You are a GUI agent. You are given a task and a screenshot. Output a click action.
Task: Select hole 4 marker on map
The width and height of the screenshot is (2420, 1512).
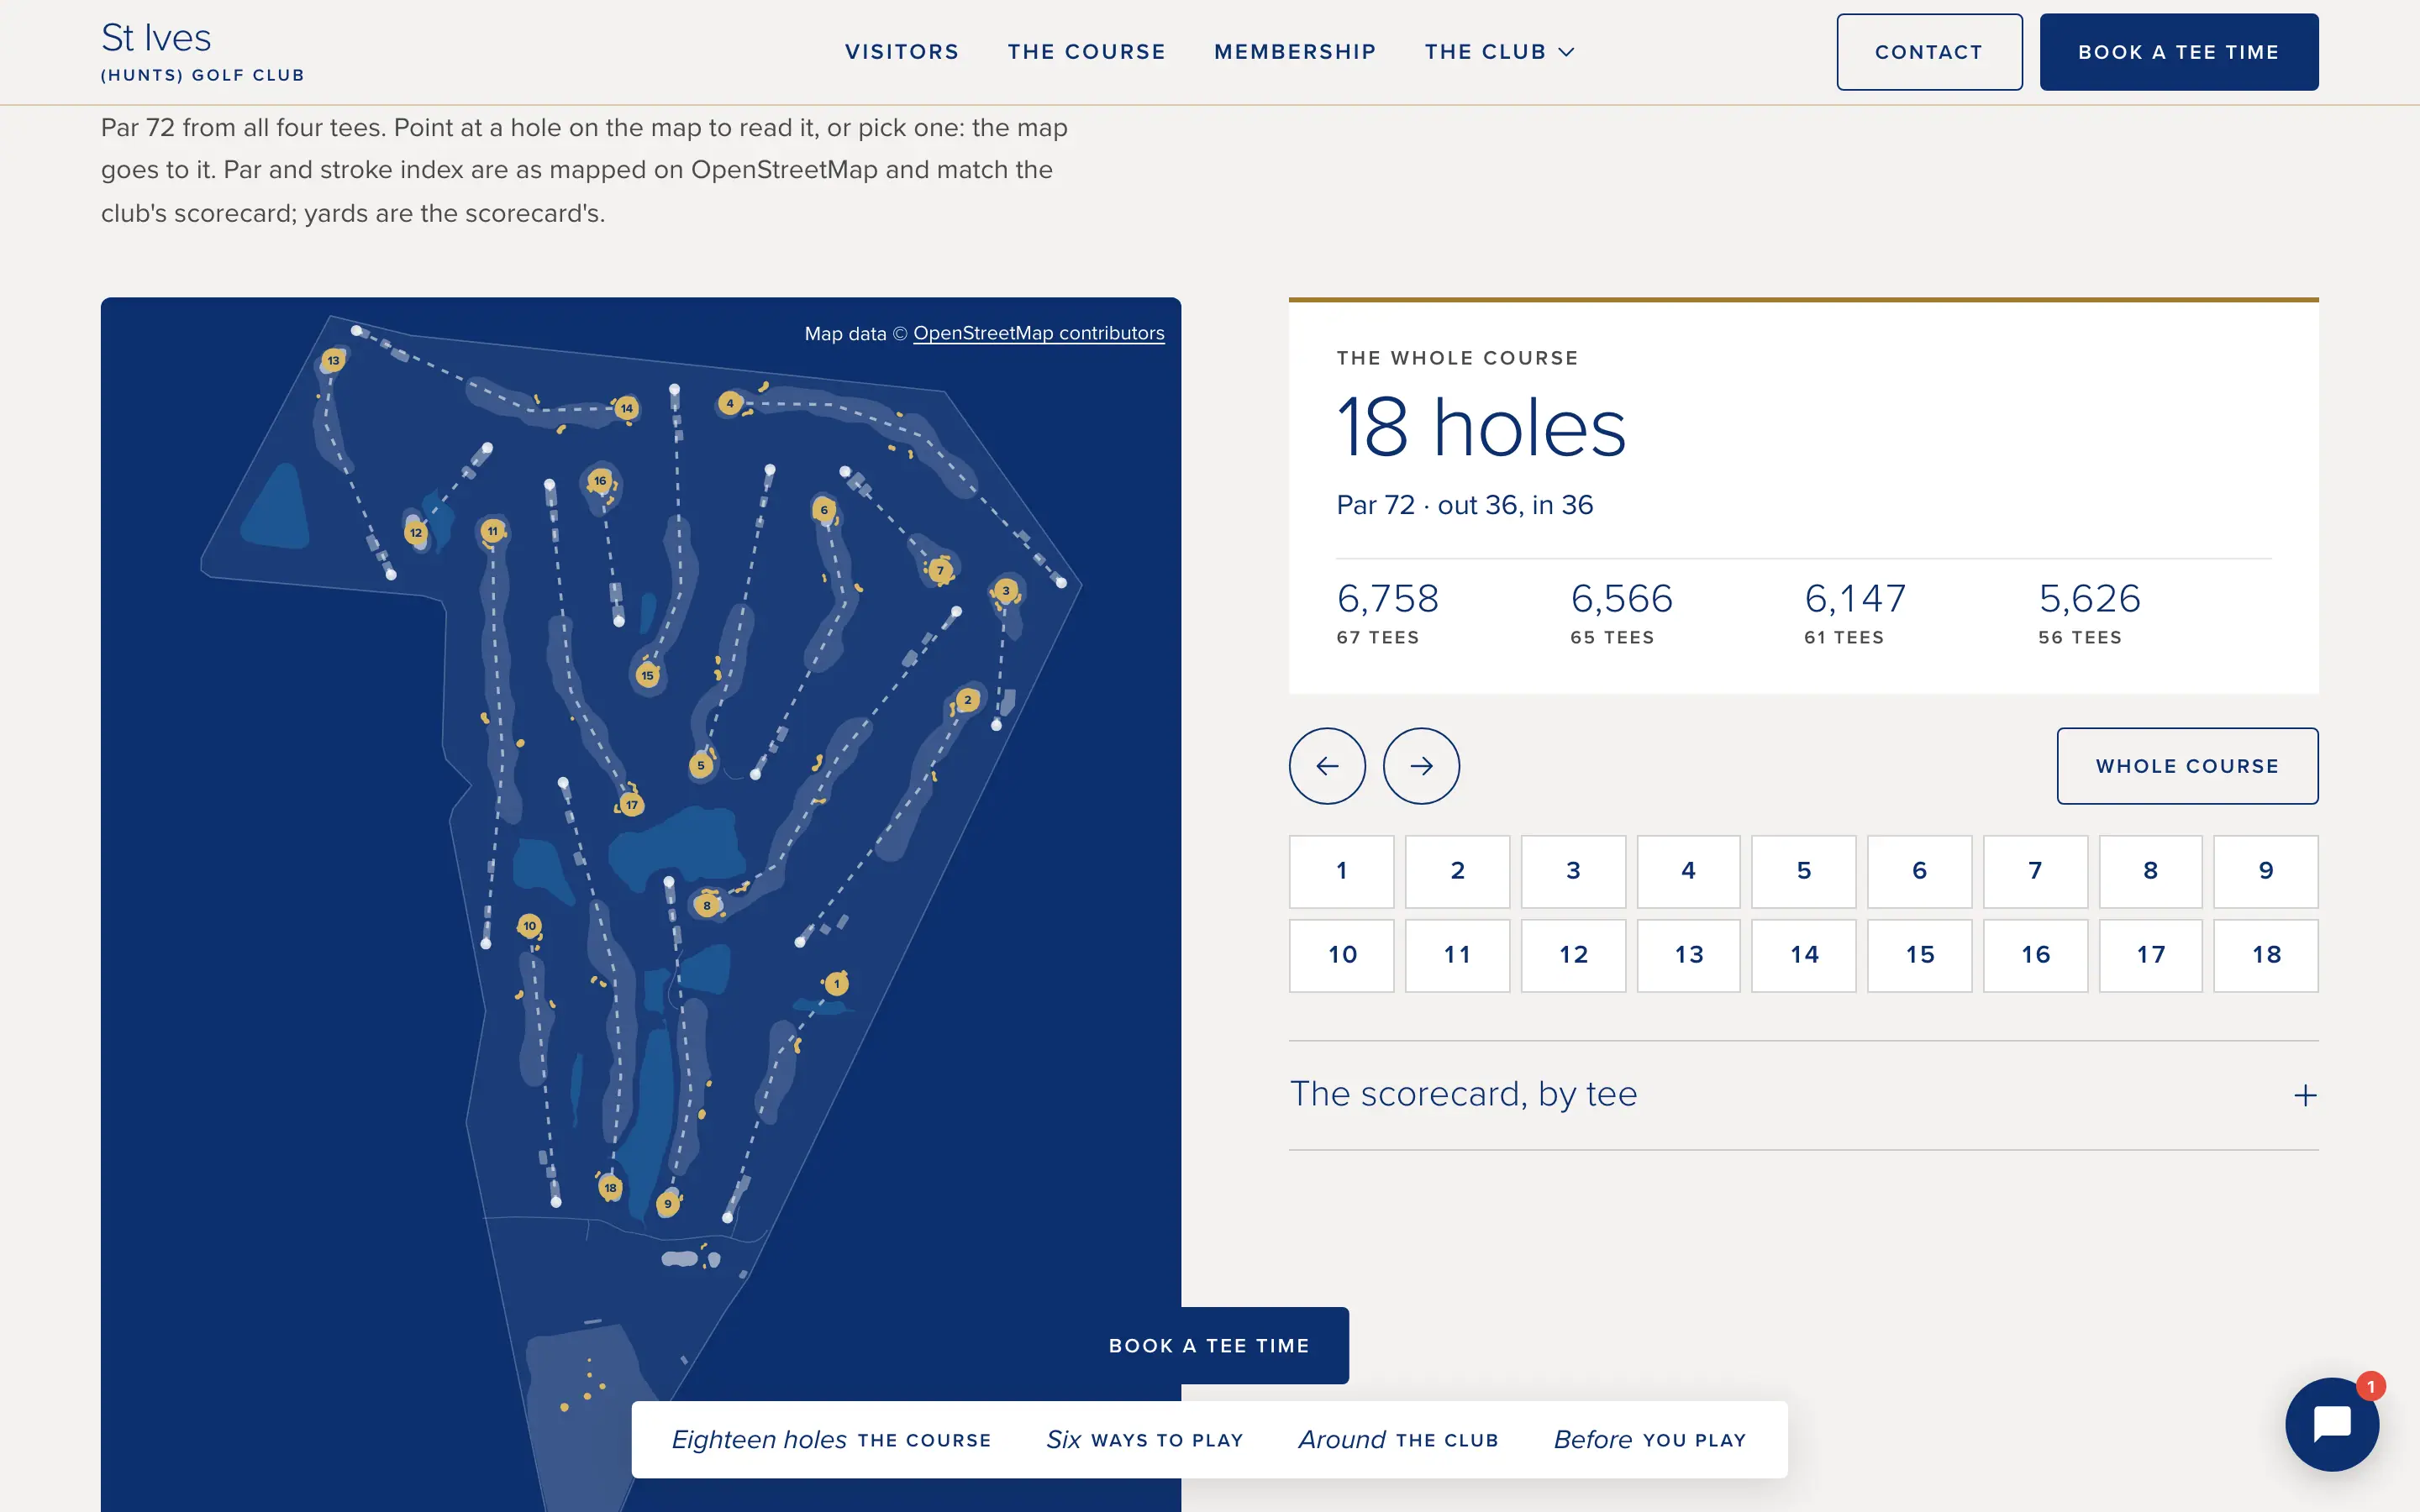[x=730, y=403]
